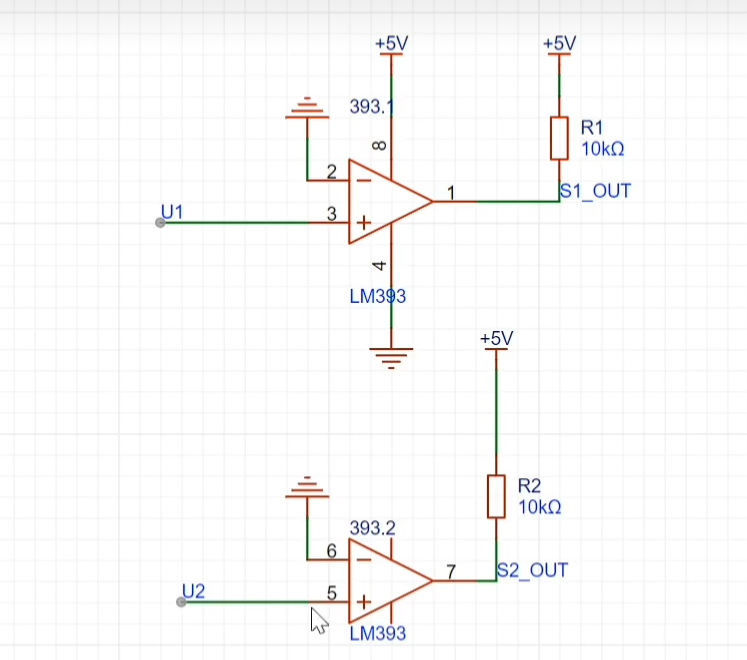Click pin number 8 on the supply pin
The height and width of the screenshot is (660, 747).
click(x=379, y=145)
